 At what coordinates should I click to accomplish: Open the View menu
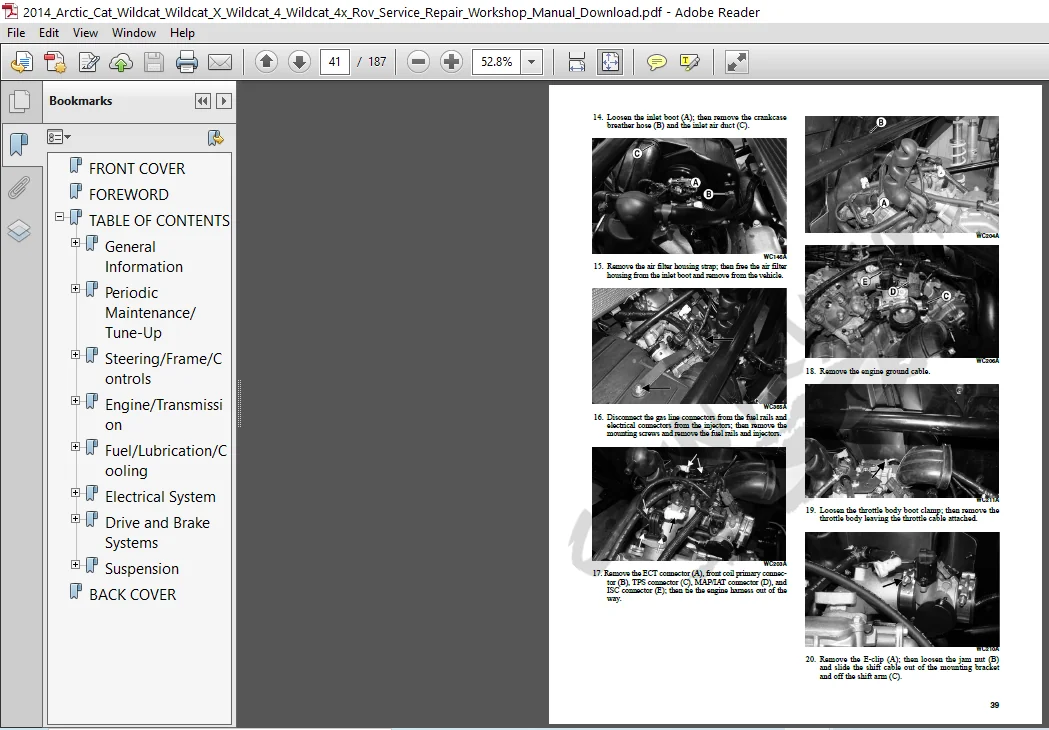coord(85,33)
